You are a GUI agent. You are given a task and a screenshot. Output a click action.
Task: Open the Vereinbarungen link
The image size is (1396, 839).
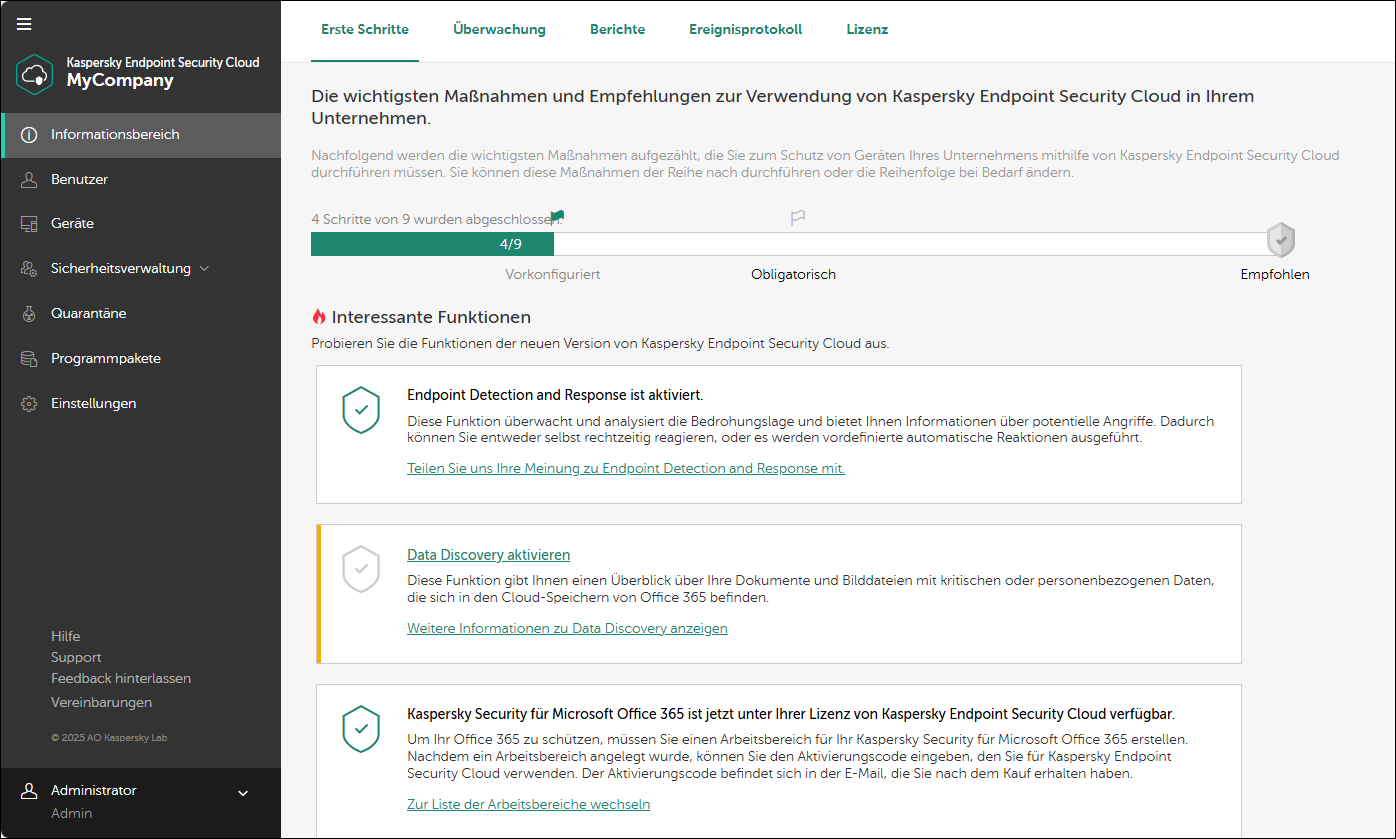pos(102,702)
